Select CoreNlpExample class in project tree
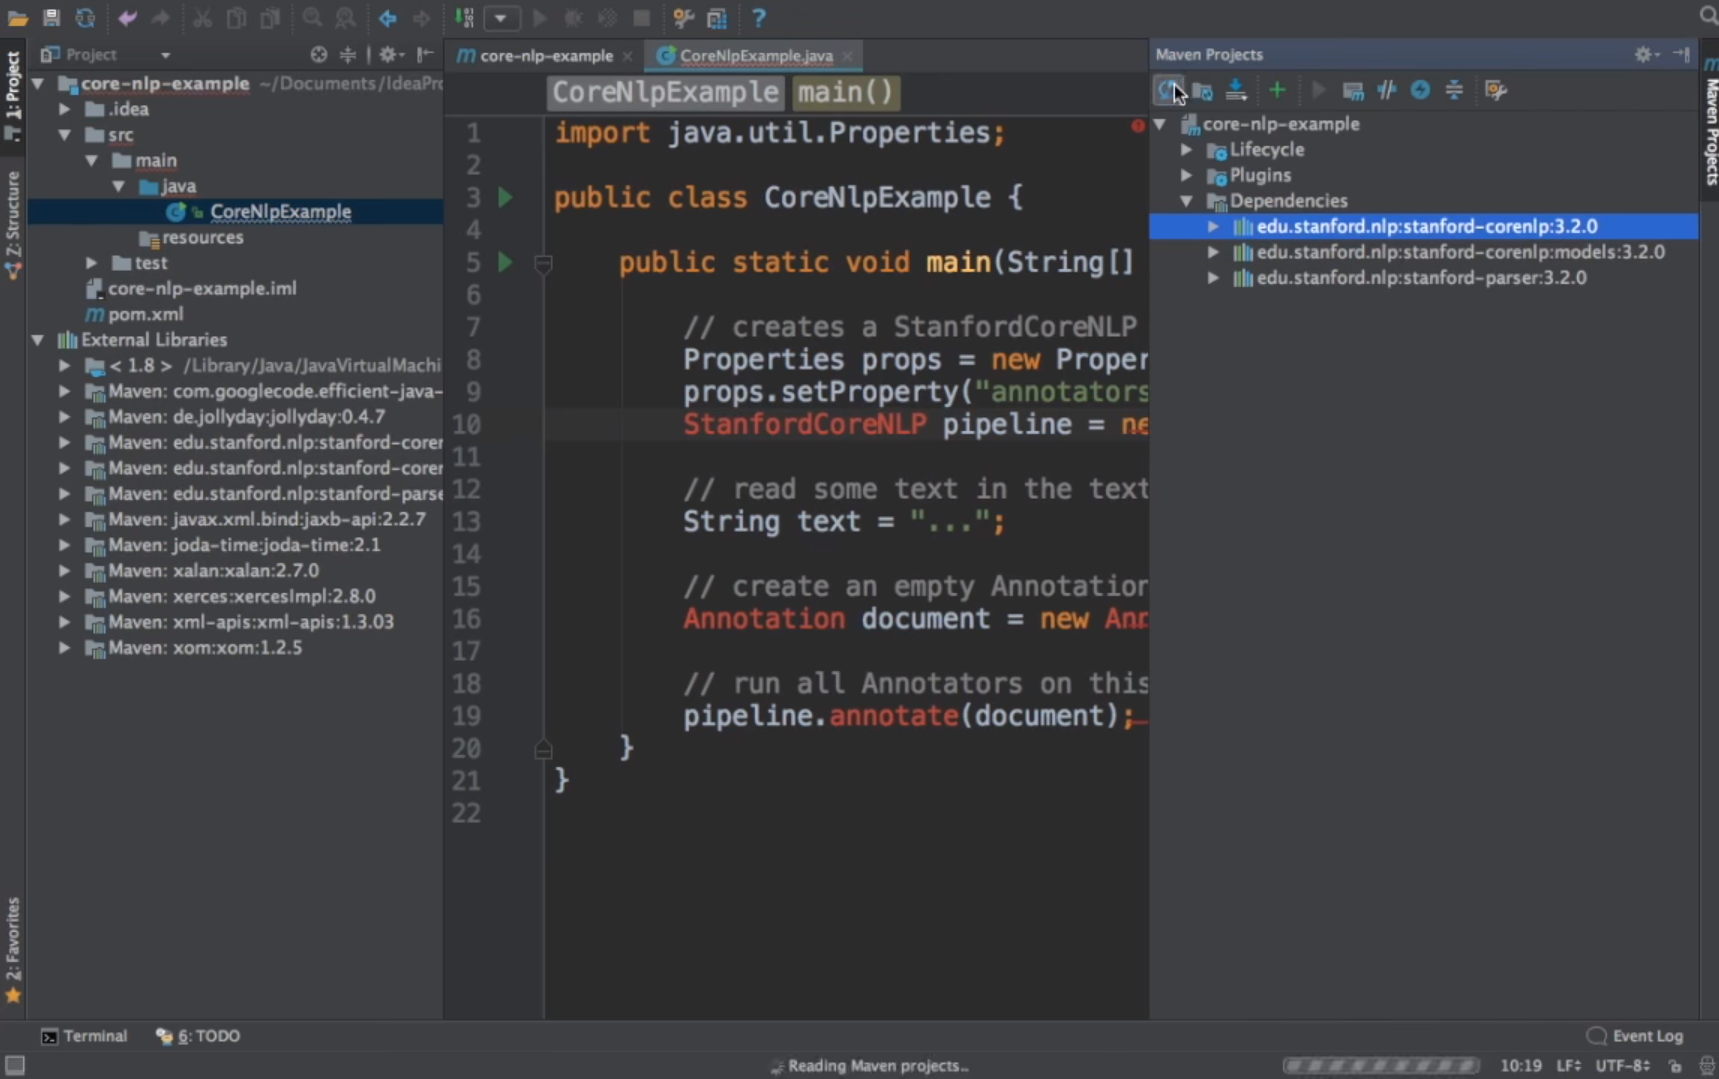1719x1079 pixels. click(x=281, y=212)
